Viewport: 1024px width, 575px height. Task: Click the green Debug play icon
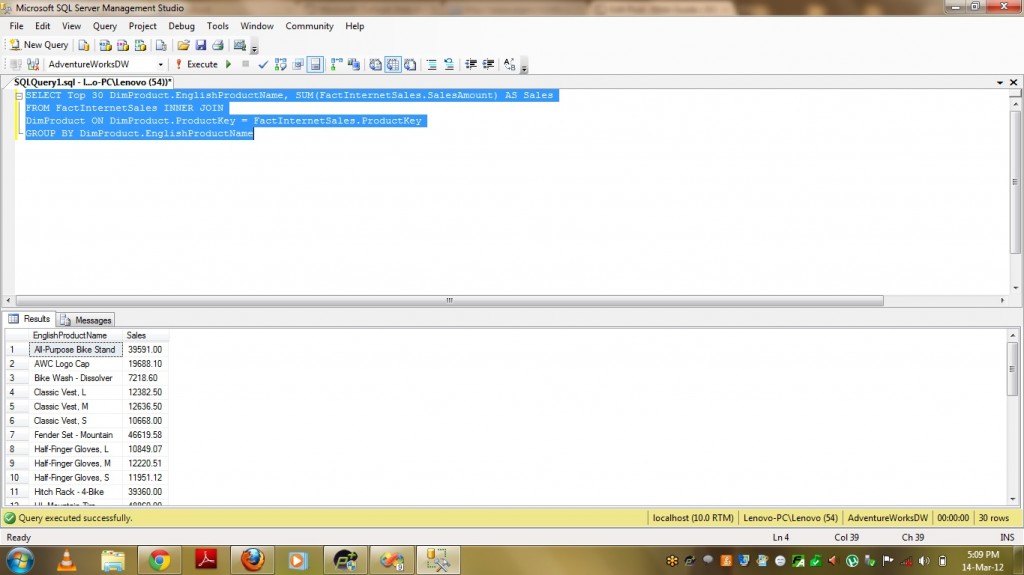point(229,64)
